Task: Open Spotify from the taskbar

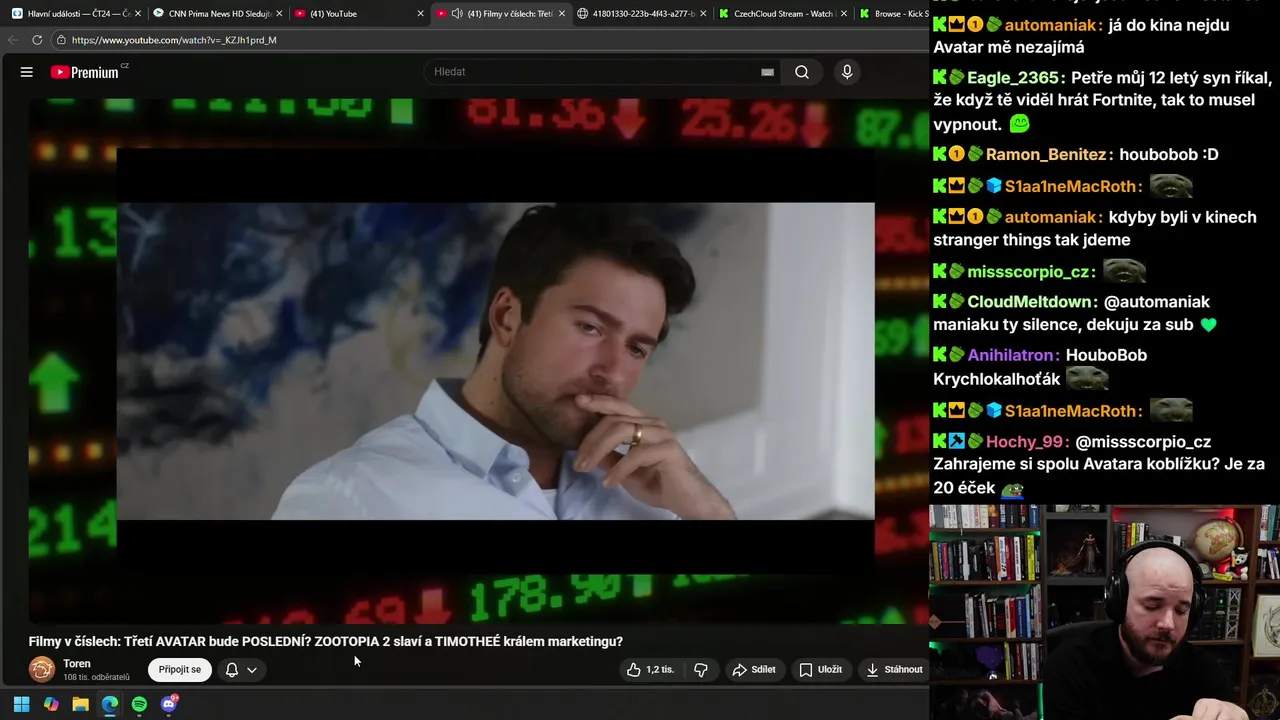Action: click(139, 704)
